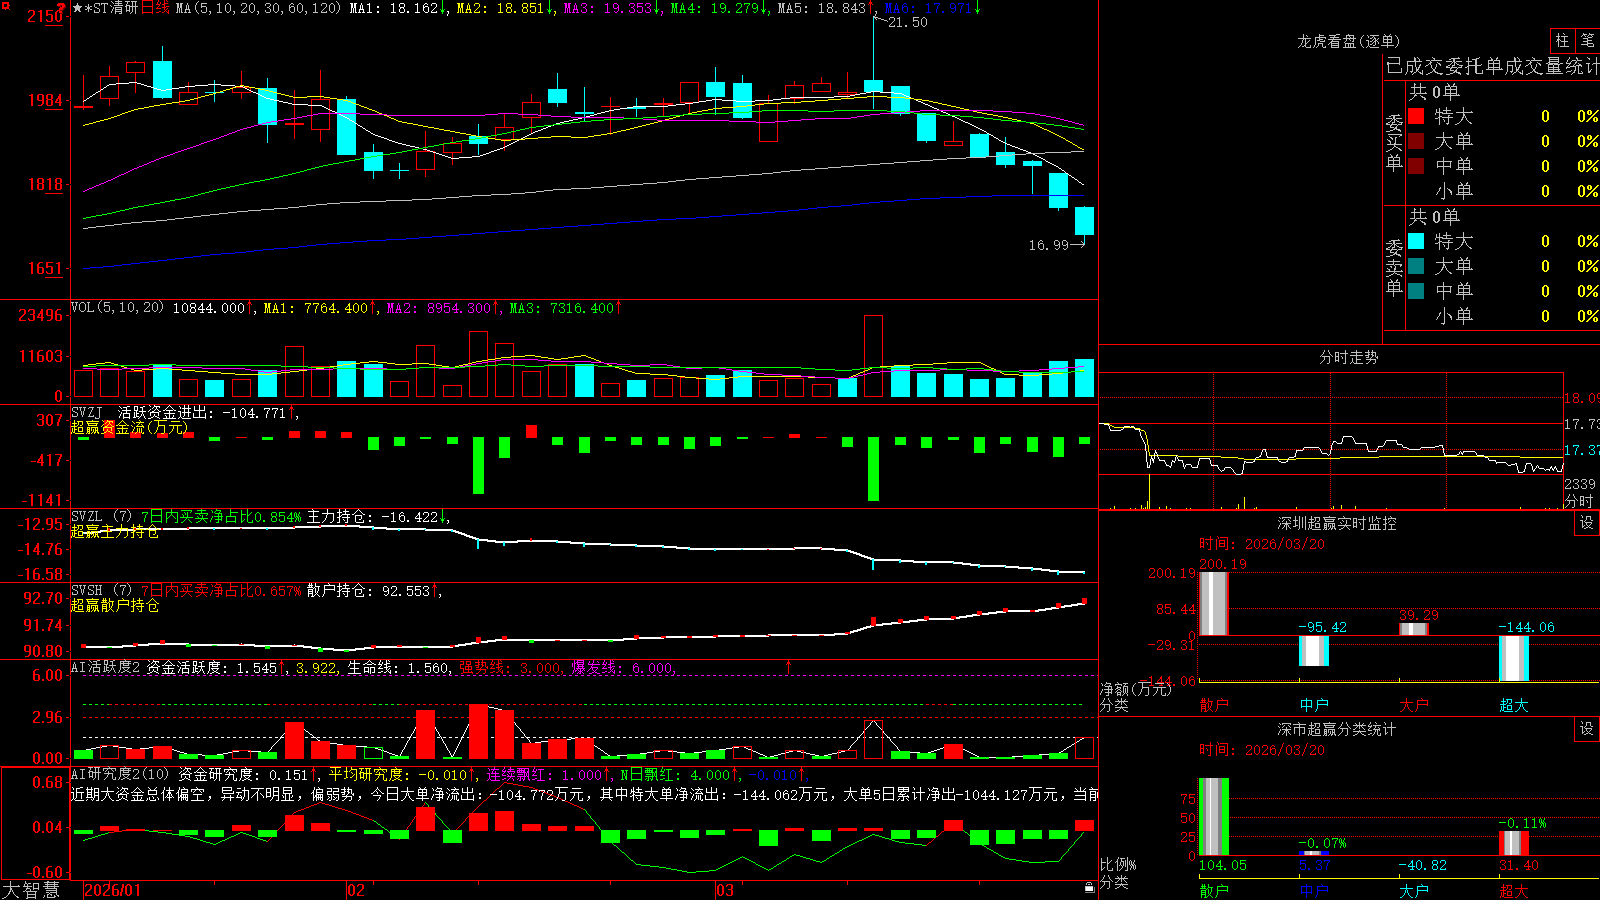
Task: Click the 200.19 散户 bar in 实时监控 chart
Action: click(1214, 603)
